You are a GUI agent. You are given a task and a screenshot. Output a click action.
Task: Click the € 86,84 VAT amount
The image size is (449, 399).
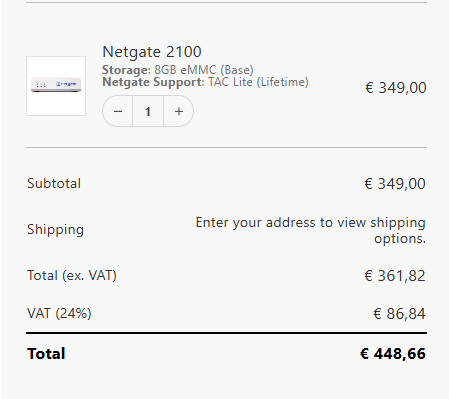(399, 314)
